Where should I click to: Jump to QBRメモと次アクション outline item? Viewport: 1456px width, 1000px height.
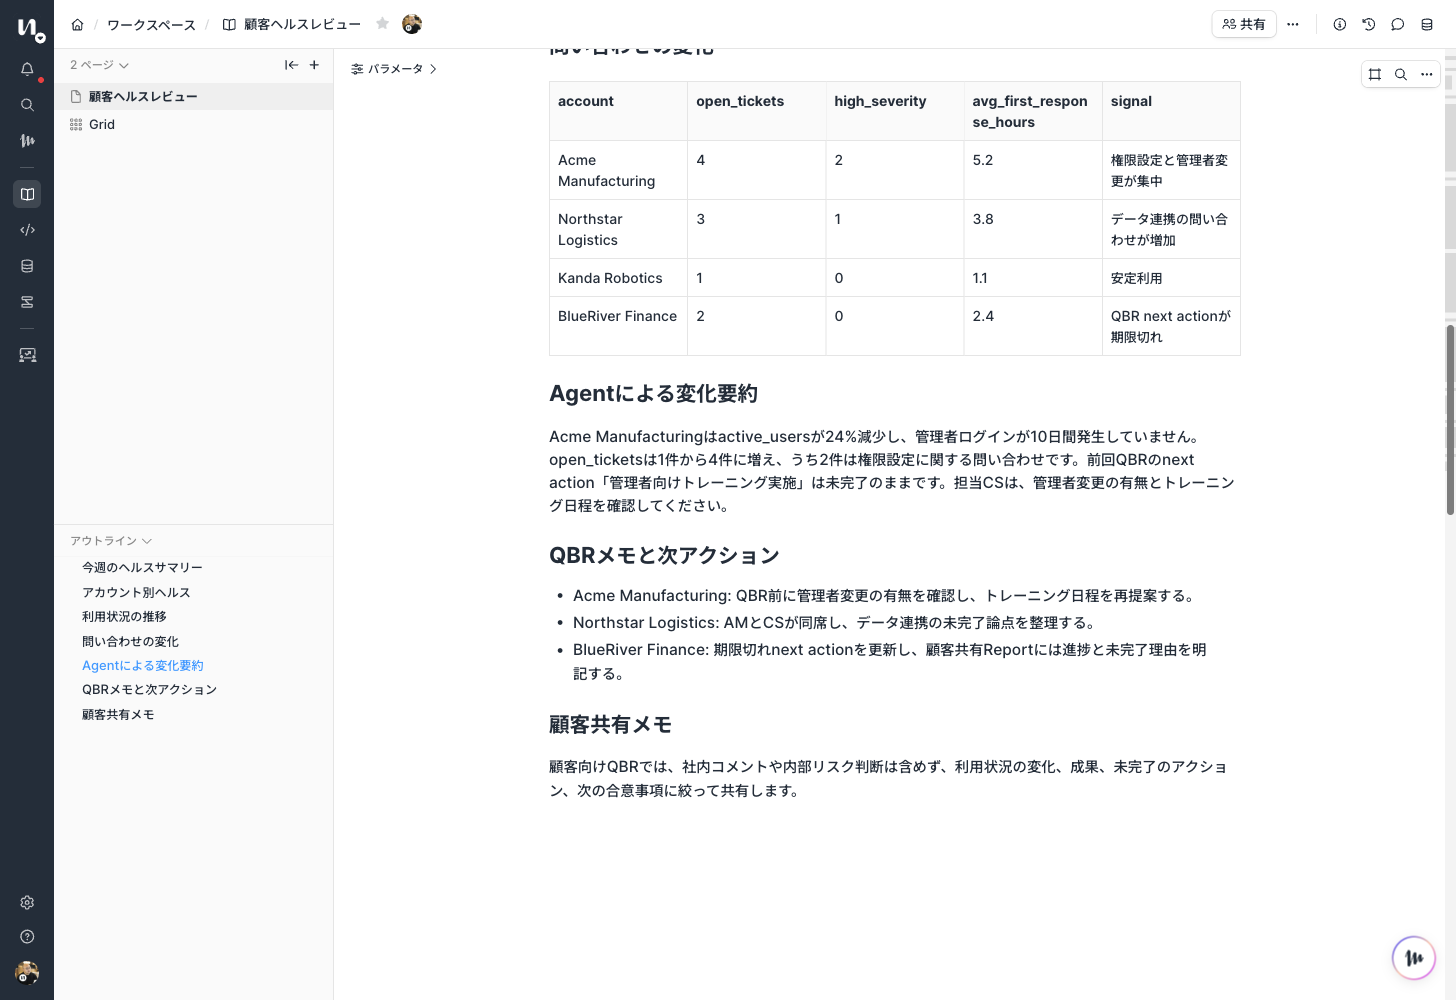pyautogui.click(x=149, y=690)
